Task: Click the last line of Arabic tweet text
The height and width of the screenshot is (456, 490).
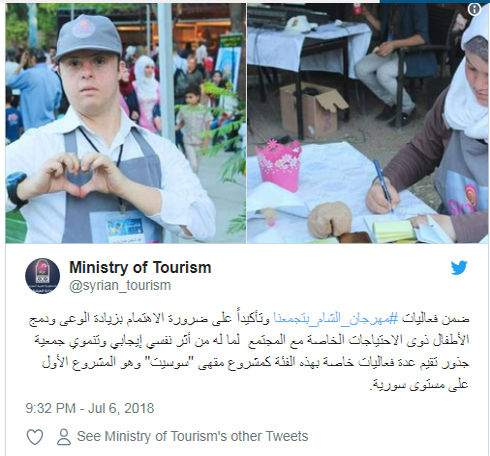Action: 420,384
